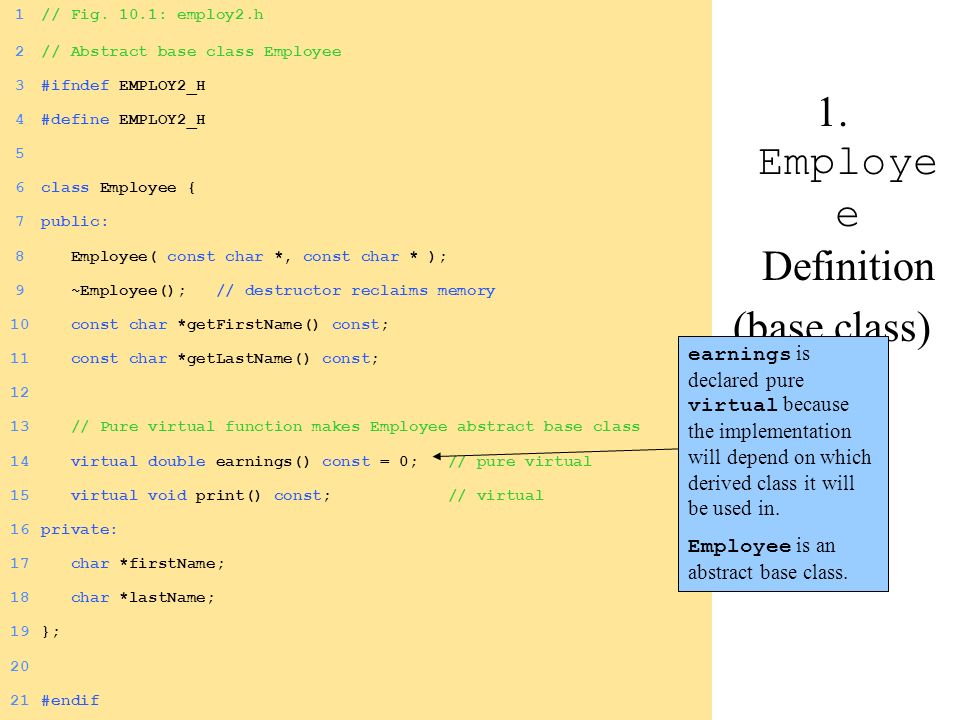Click the comment '// Abstract base class Employee'
This screenshot has width=960, height=720.
click(191, 51)
